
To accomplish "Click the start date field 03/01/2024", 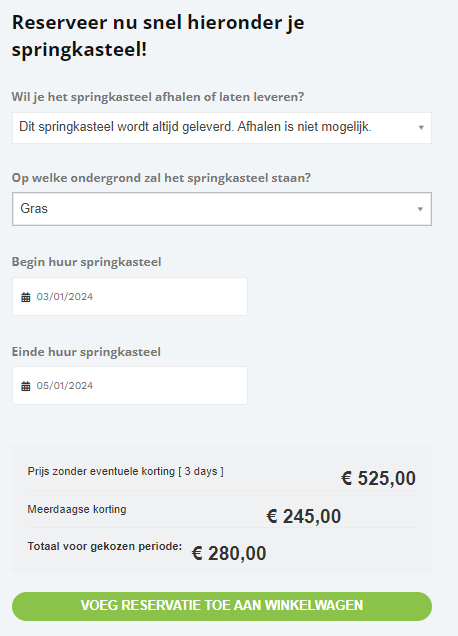I will 130,297.
